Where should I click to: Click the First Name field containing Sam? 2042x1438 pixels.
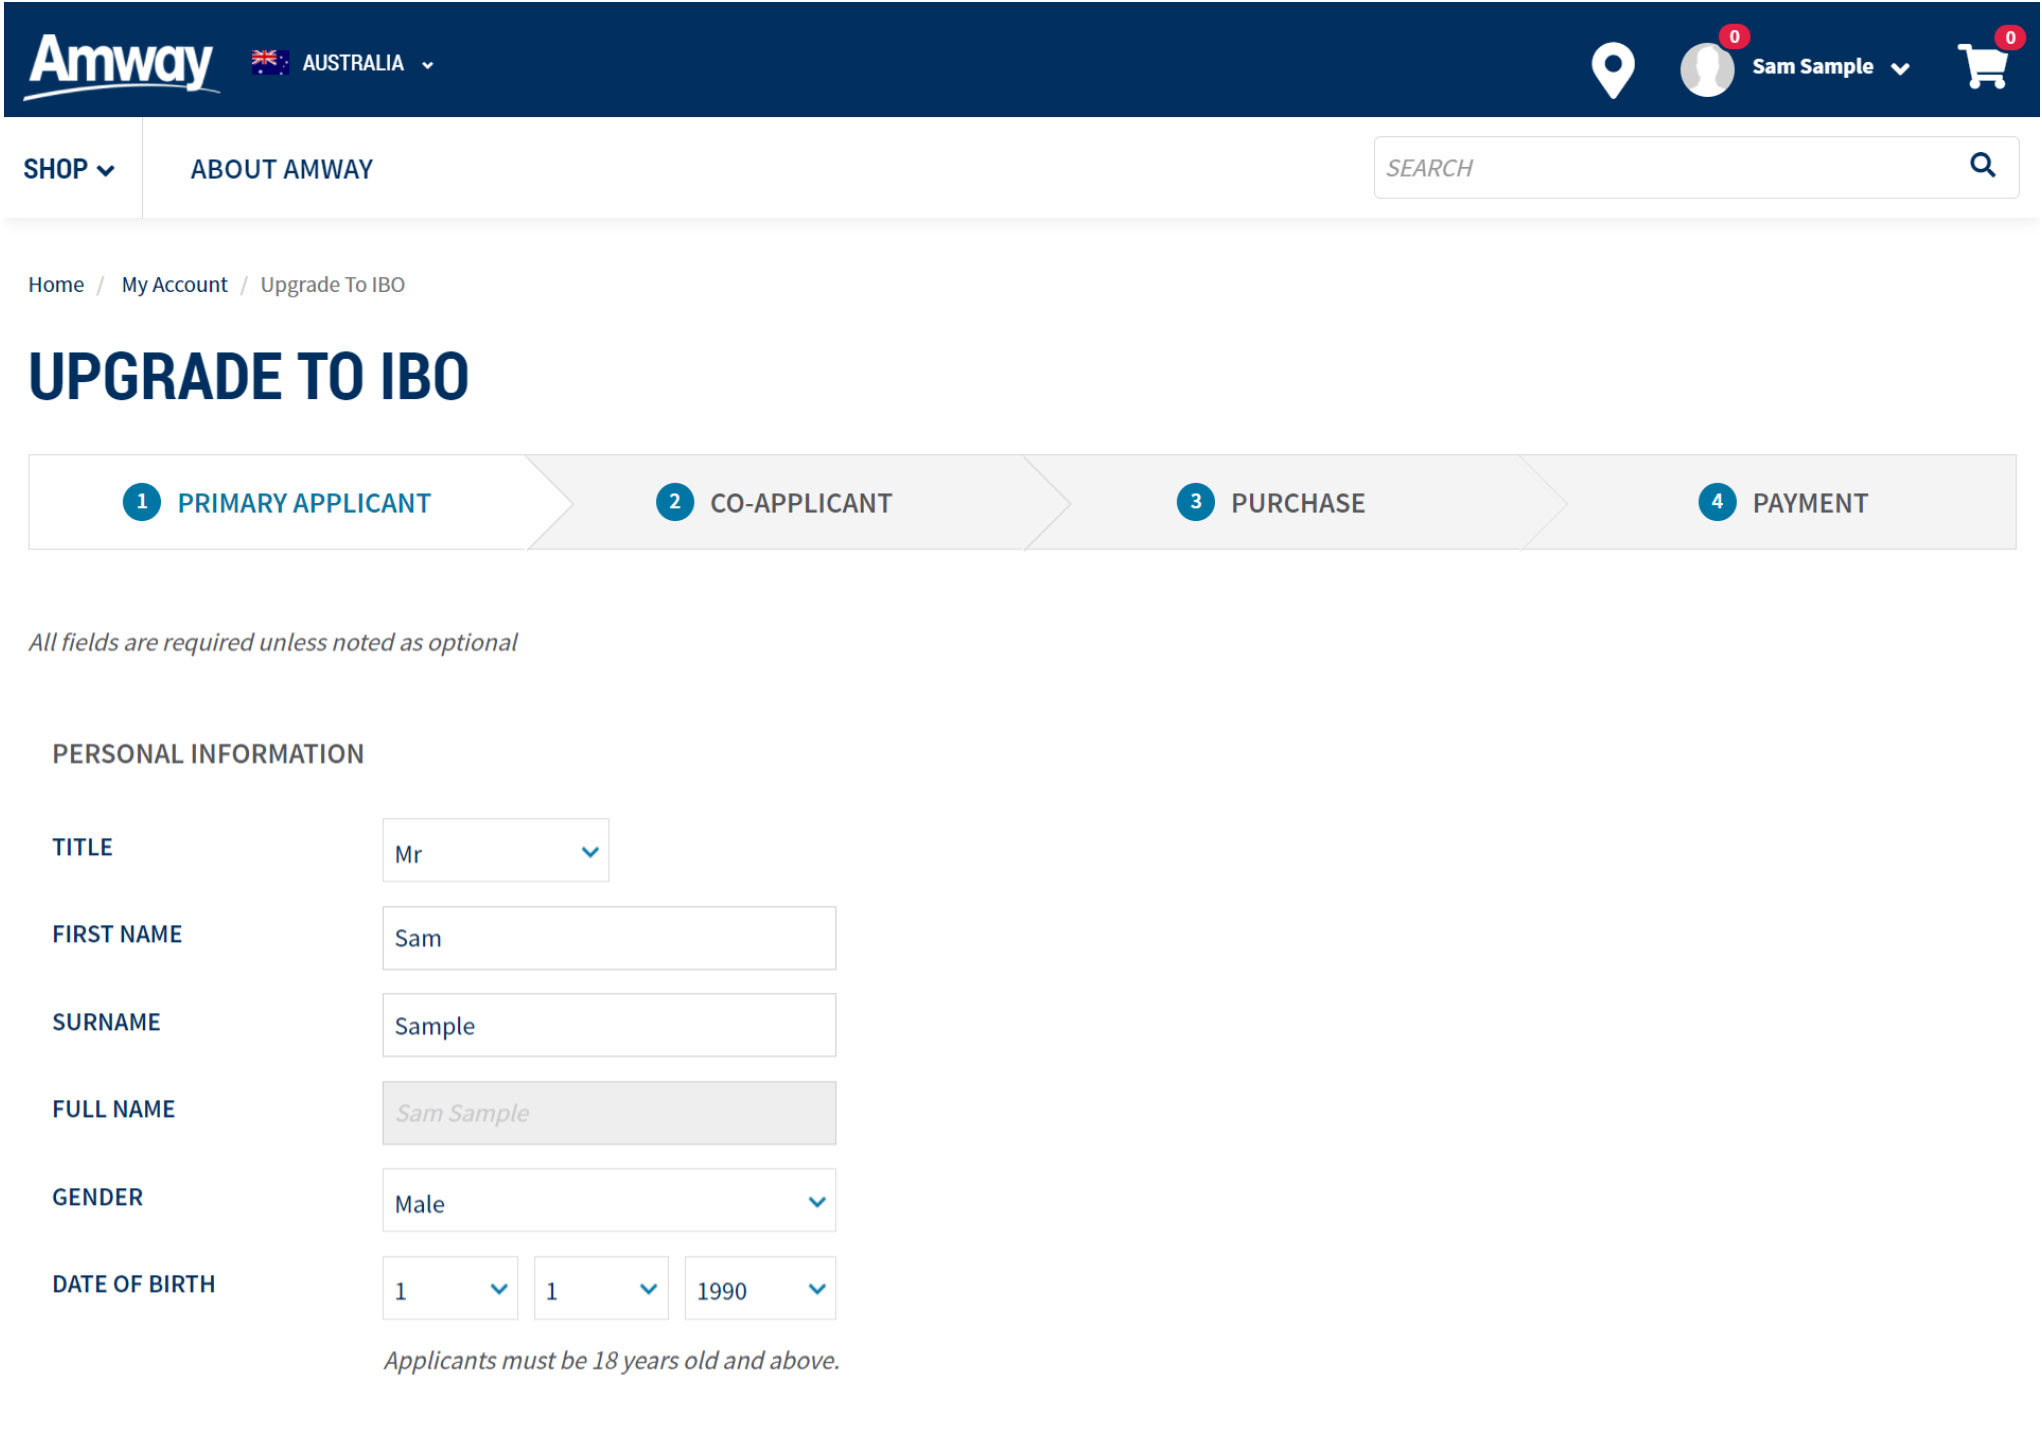[609, 938]
